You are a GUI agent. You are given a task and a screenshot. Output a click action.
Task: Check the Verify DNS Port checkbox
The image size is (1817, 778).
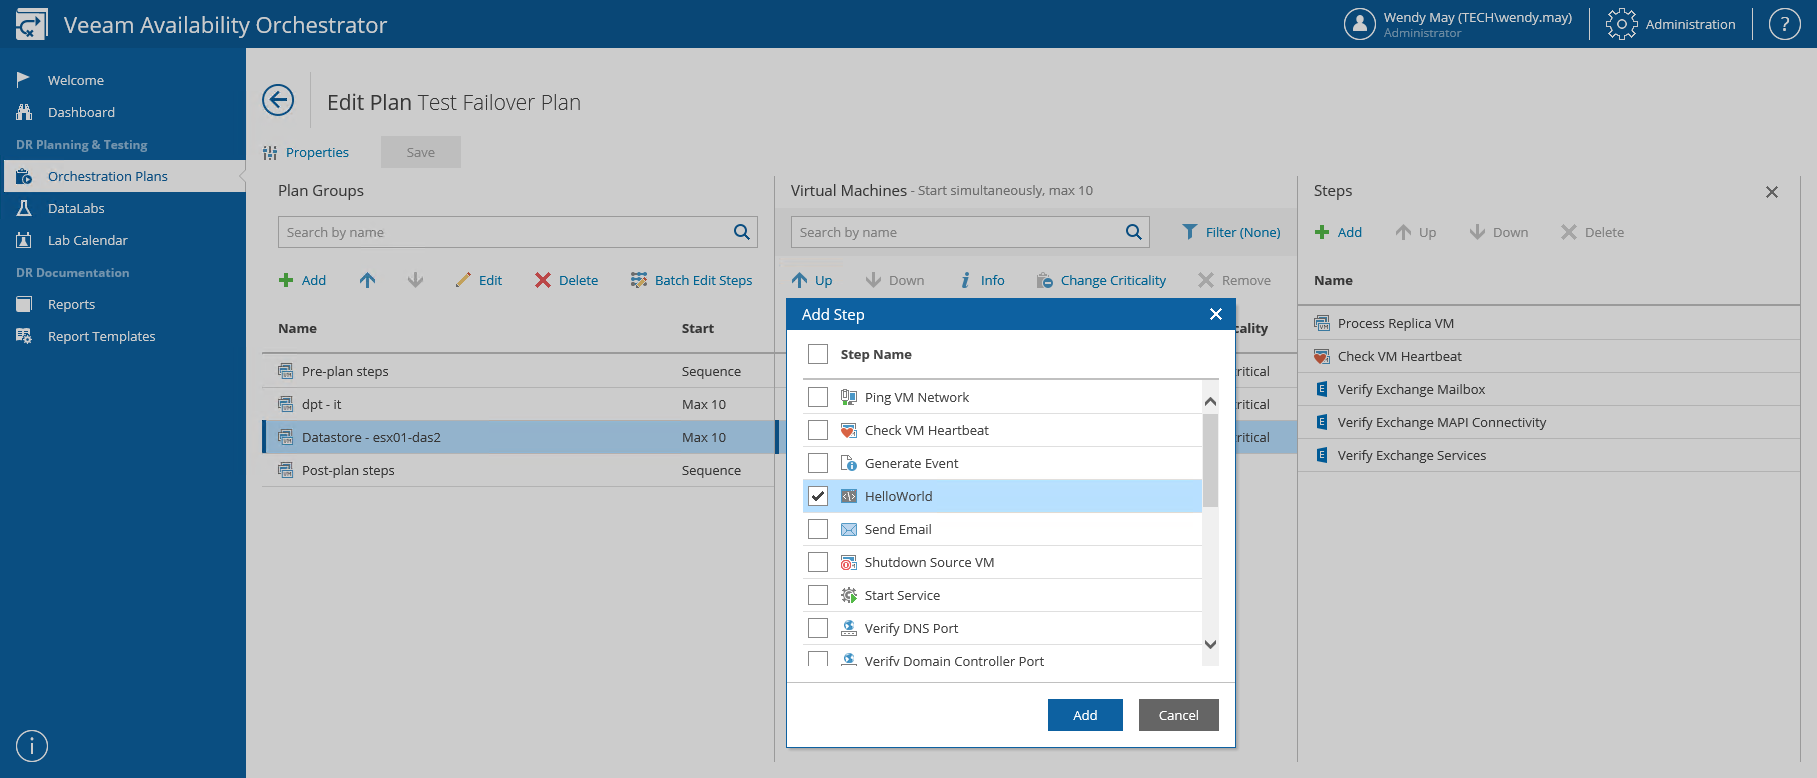(818, 628)
